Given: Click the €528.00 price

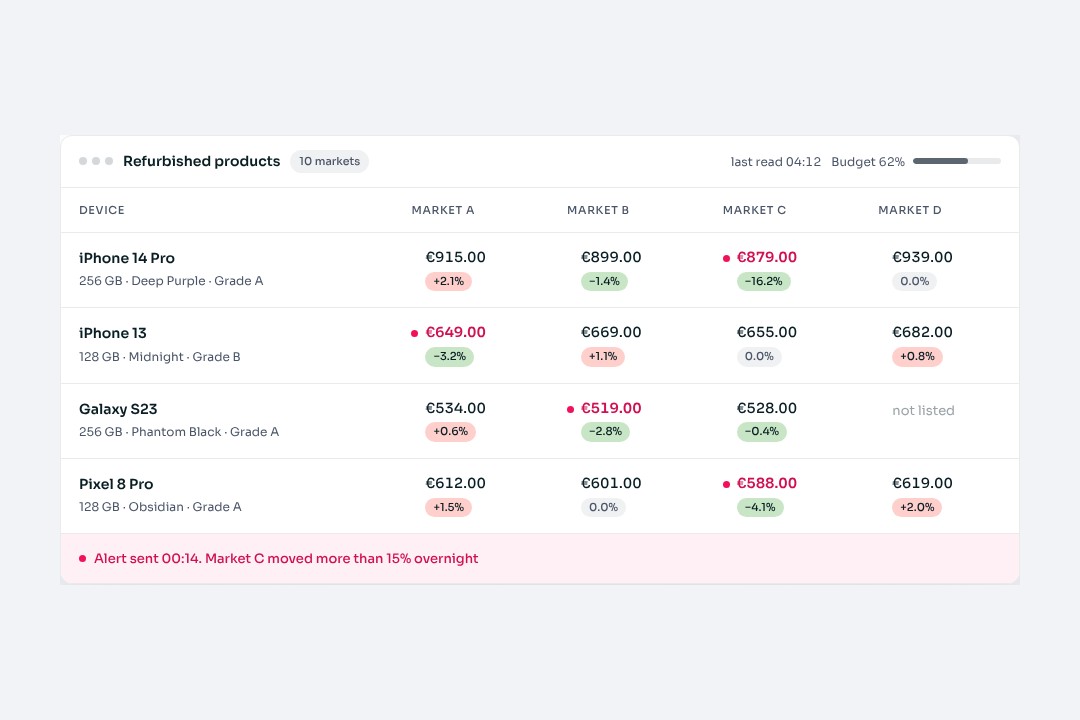Looking at the screenshot, I should (x=767, y=408).
